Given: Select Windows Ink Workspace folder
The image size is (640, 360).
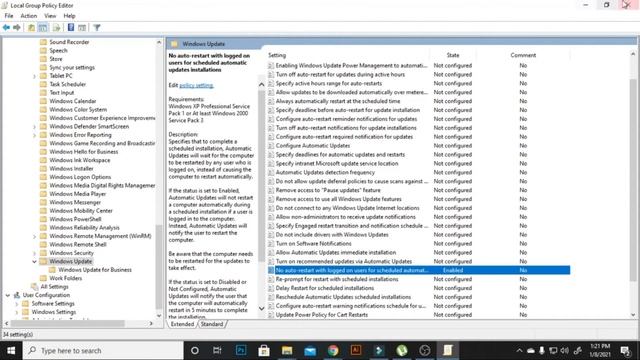Looking at the screenshot, I should 80,160.
